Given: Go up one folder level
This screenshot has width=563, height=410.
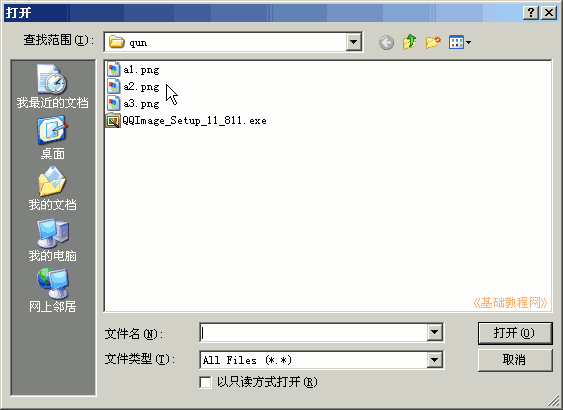Looking at the screenshot, I should click(x=409, y=42).
